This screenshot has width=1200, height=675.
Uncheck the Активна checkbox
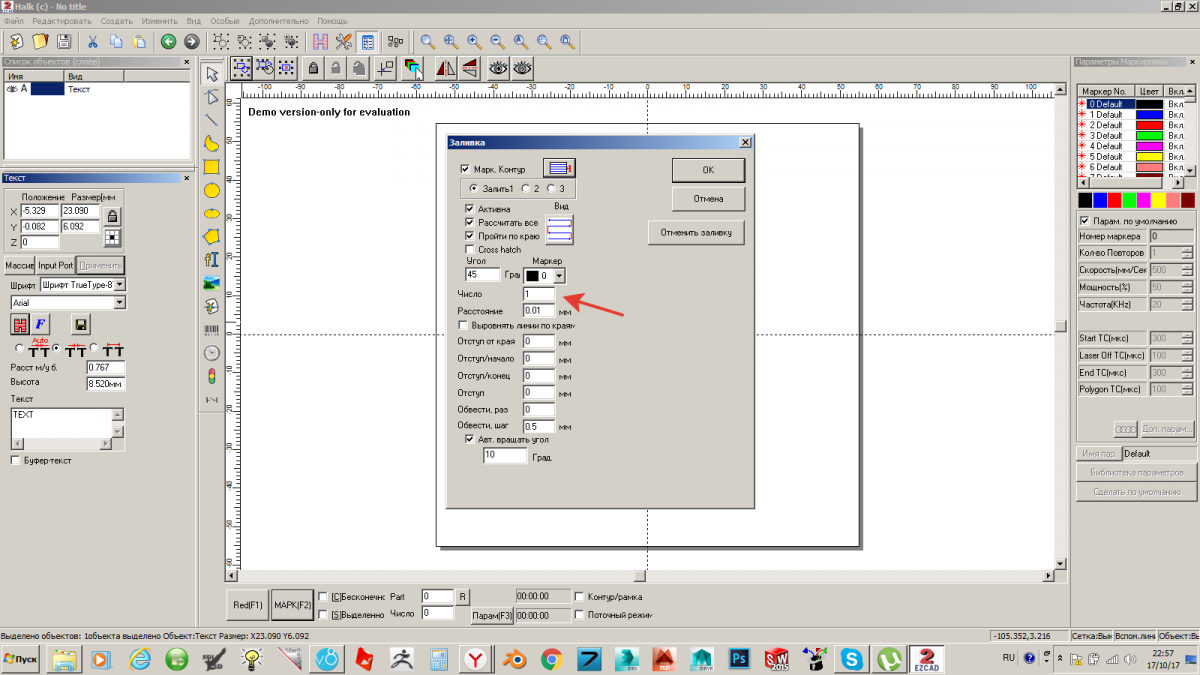(x=471, y=209)
